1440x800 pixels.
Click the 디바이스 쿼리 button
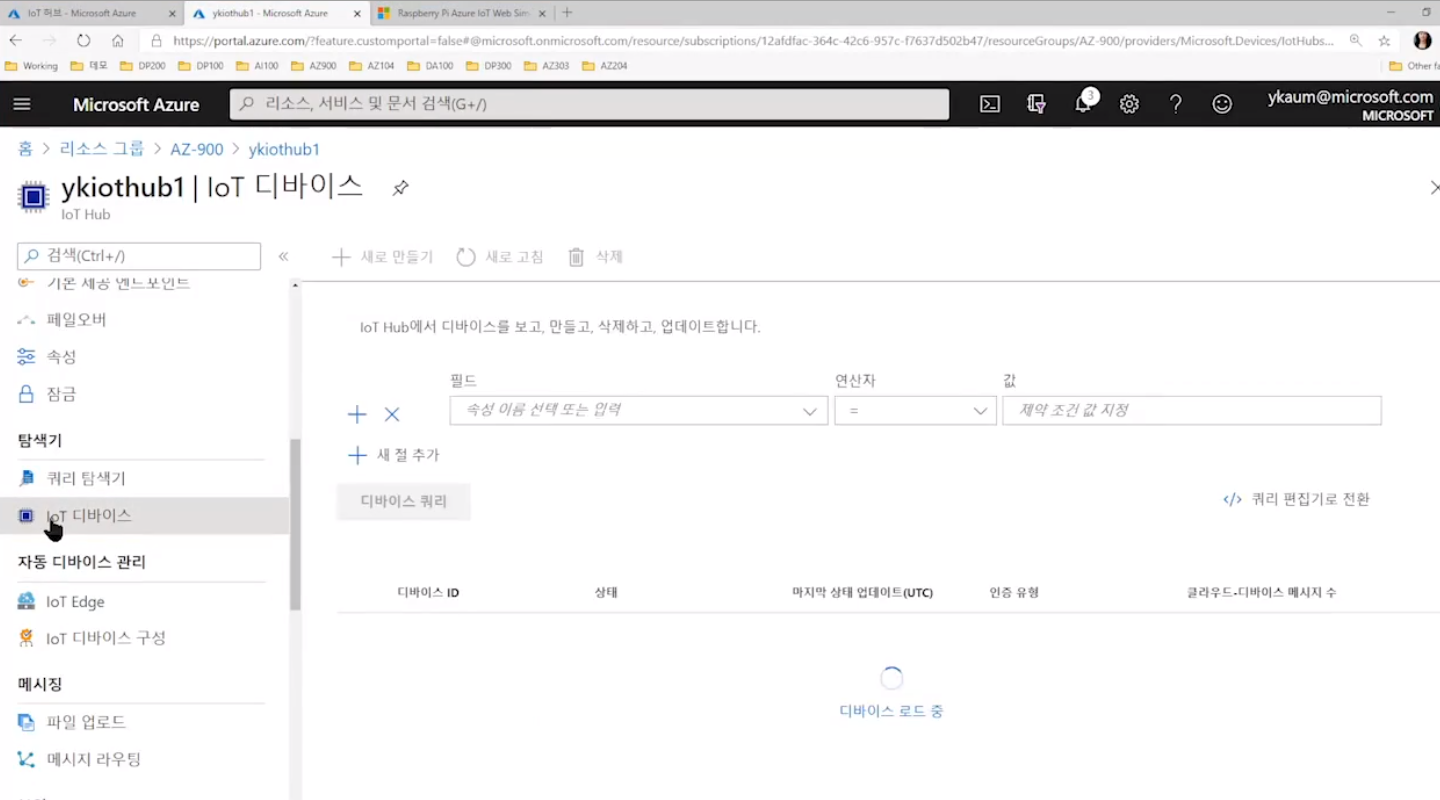point(403,501)
